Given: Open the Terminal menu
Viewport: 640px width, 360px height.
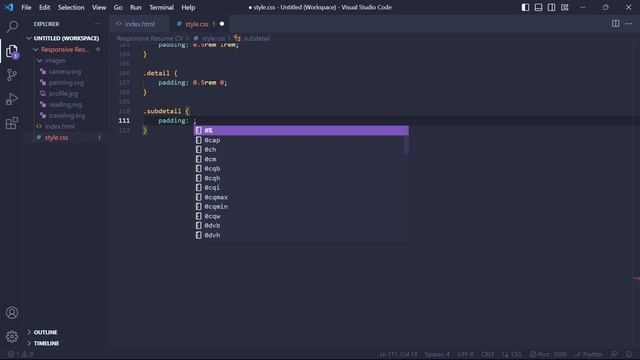Looking at the screenshot, I should coord(161,7).
